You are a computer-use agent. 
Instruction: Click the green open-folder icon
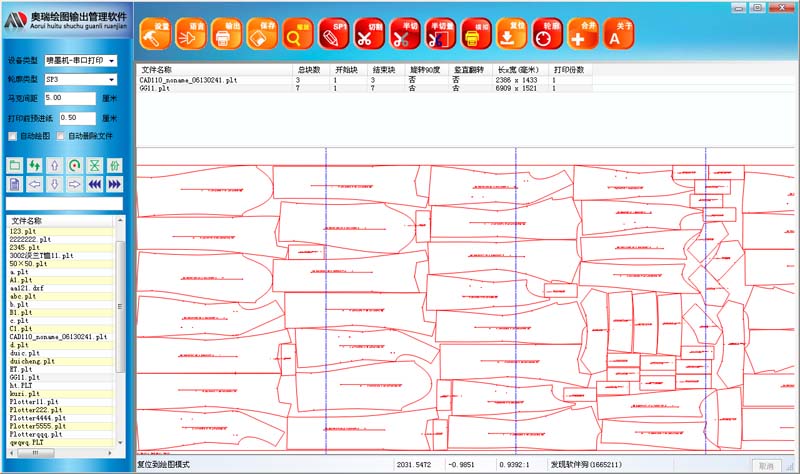(15, 165)
